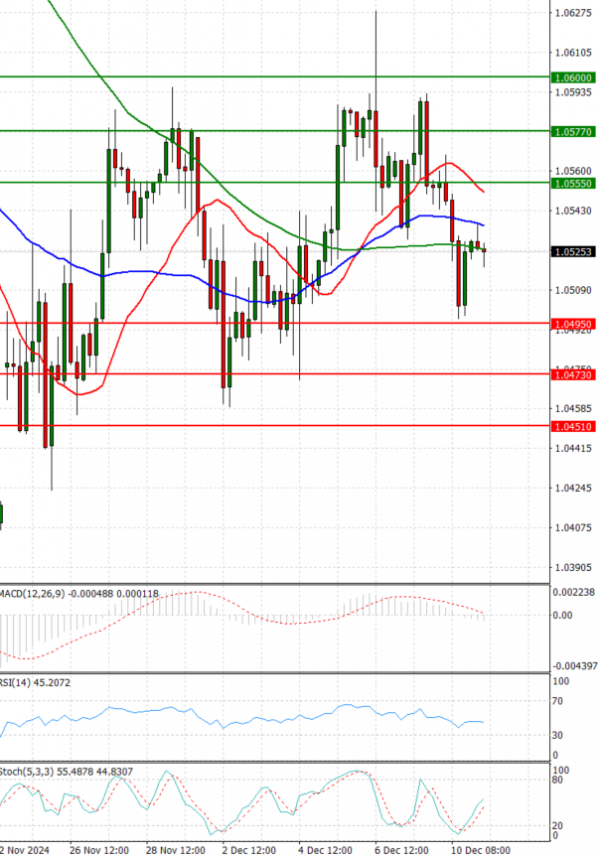The width and height of the screenshot is (600, 857).
Task: Click the 1.05770 green level label
Action: [x=573, y=132]
